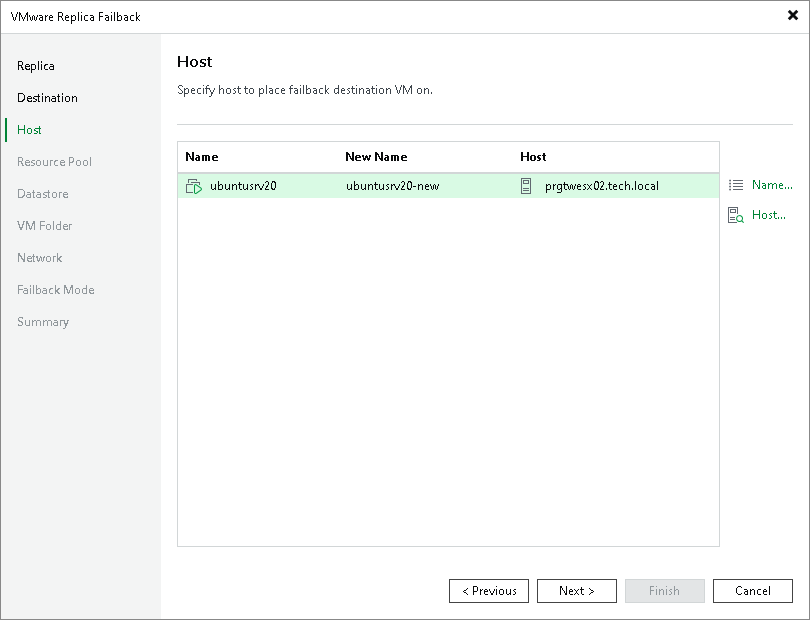810x620 pixels.
Task: Click the list icon next to Name...
Action: coord(736,184)
